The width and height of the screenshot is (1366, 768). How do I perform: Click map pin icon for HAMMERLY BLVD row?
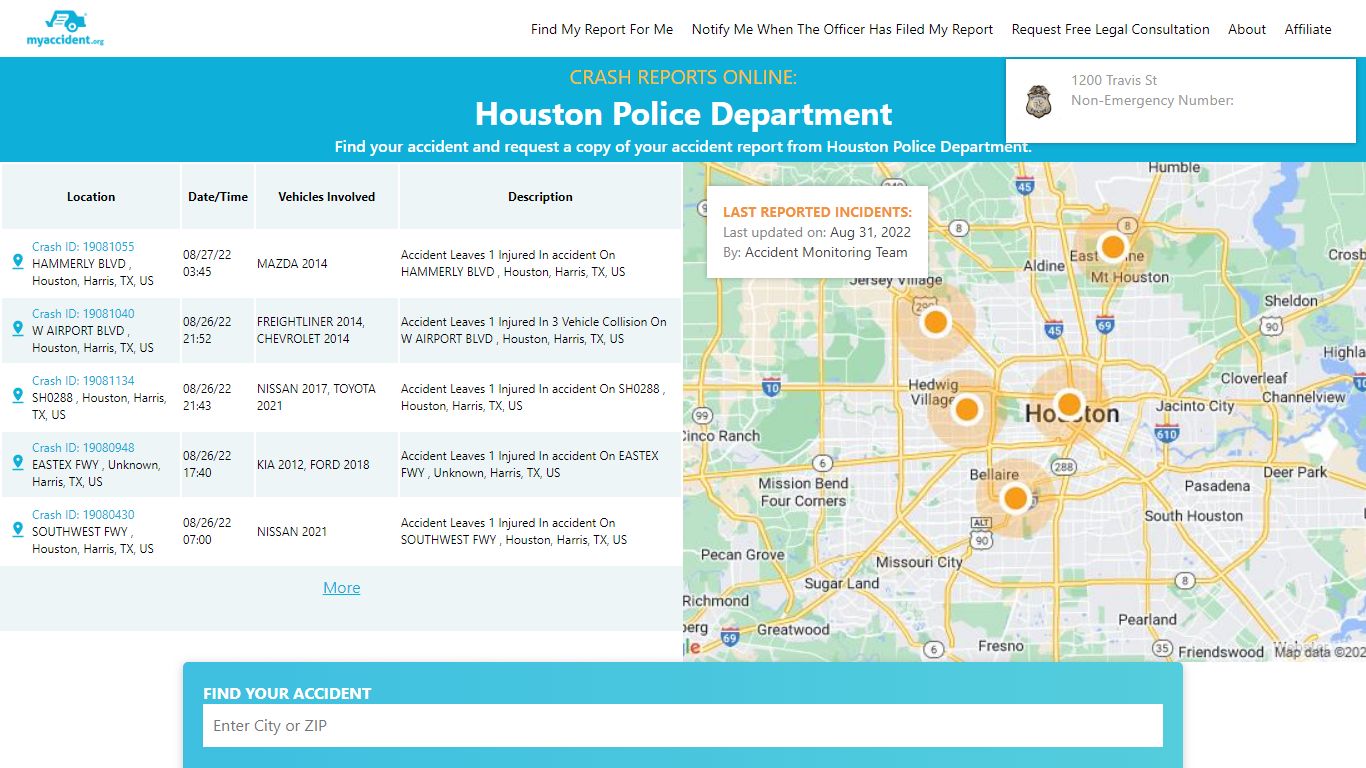tap(17, 262)
